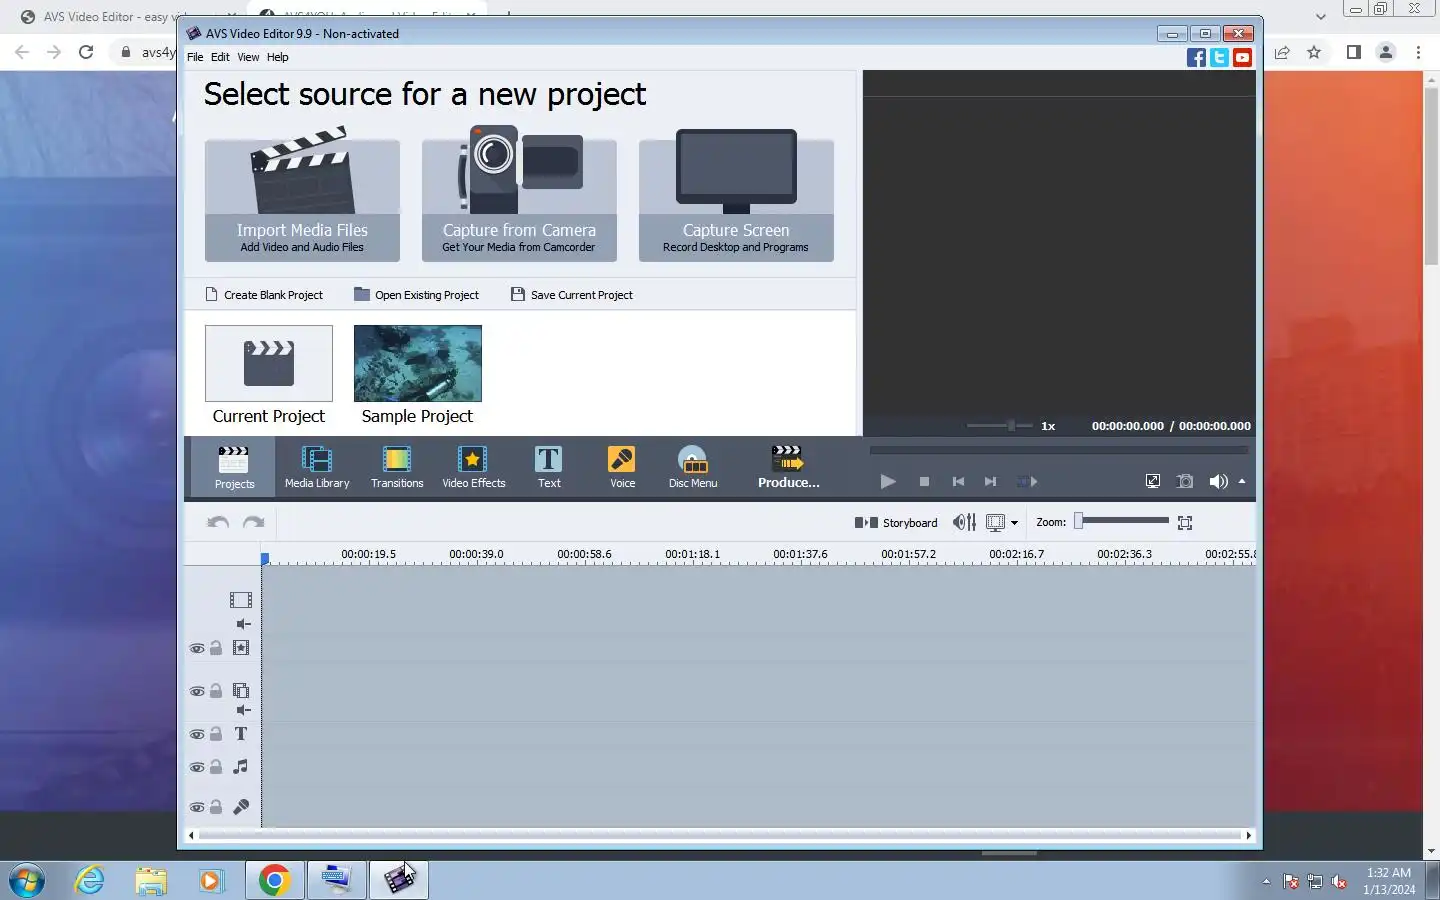
Task: Take a snapshot with camera icon
Action: (x=1185, y=481)
